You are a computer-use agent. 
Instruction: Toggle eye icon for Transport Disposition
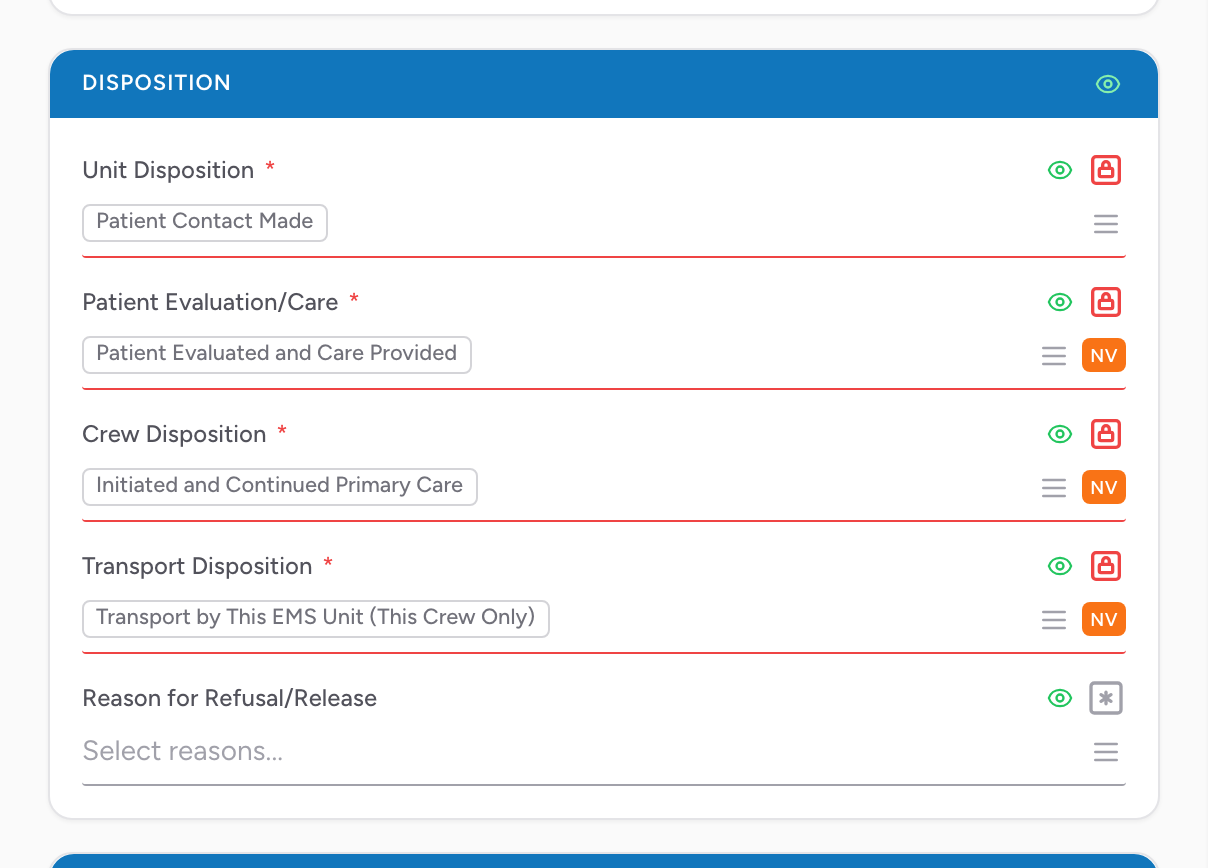[x=1059, y=566]
